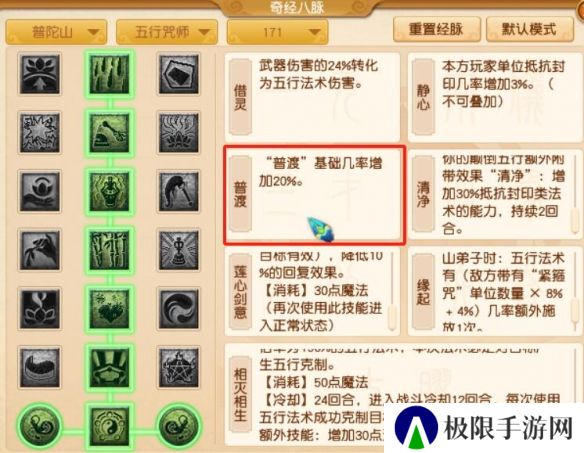The image size is (584, 453).
Task: Choose the yin-yang skill node at bottom
Action: [x=109, y=426]
